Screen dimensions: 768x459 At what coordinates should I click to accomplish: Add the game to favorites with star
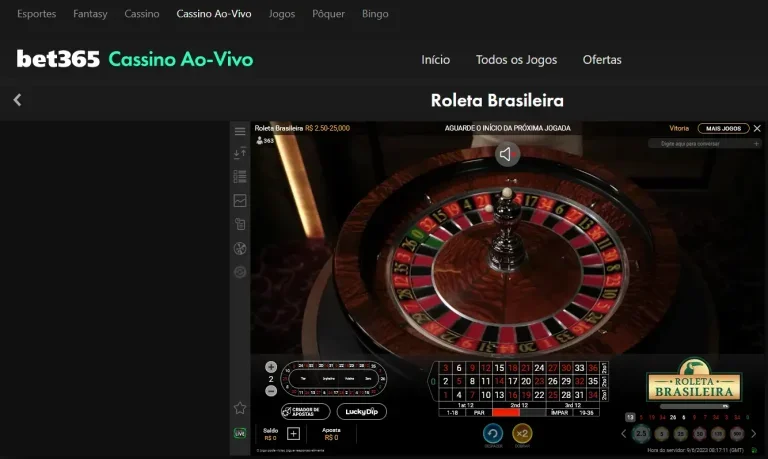[240, 408]
